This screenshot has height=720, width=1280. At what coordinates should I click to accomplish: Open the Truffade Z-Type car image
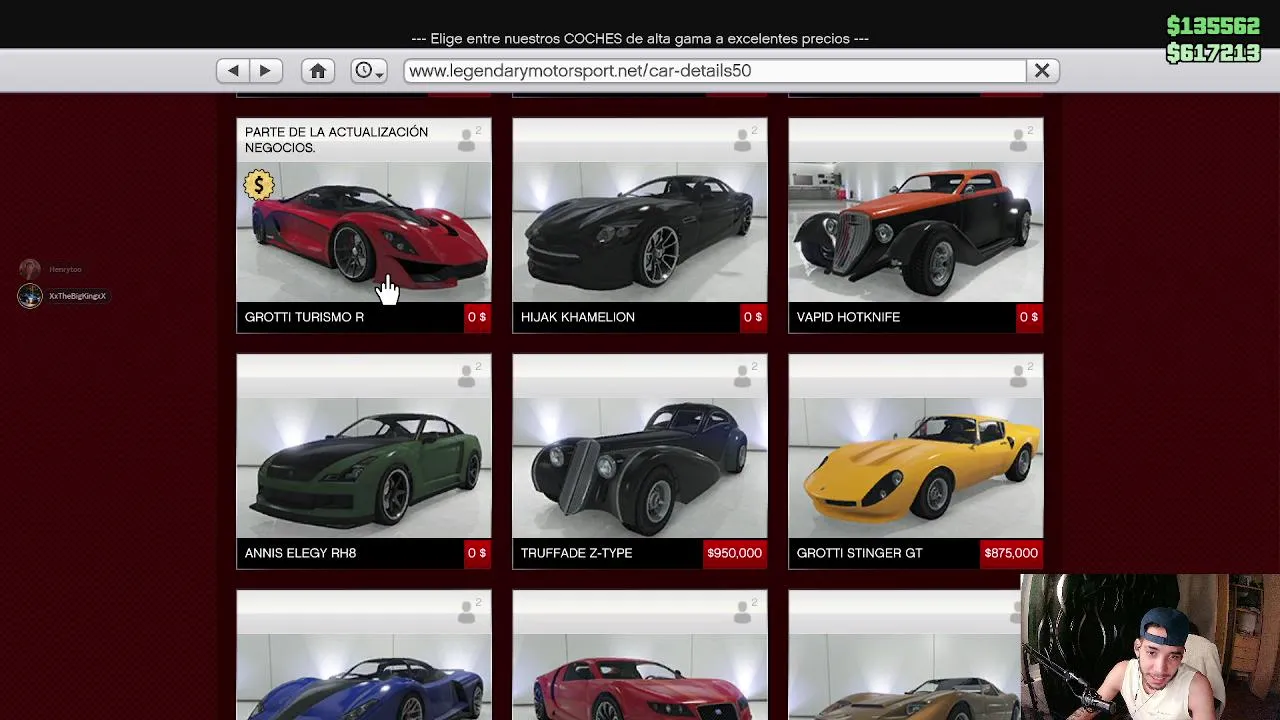[640, 468]
